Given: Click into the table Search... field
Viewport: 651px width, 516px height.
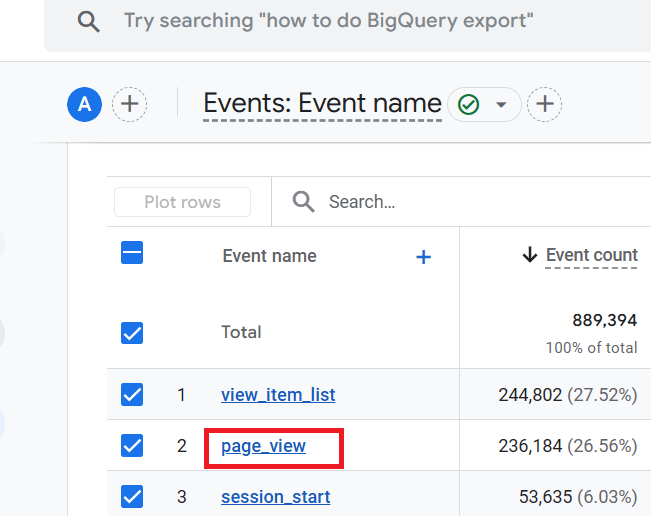Looking at the screenshot, I should pos(450,202).
